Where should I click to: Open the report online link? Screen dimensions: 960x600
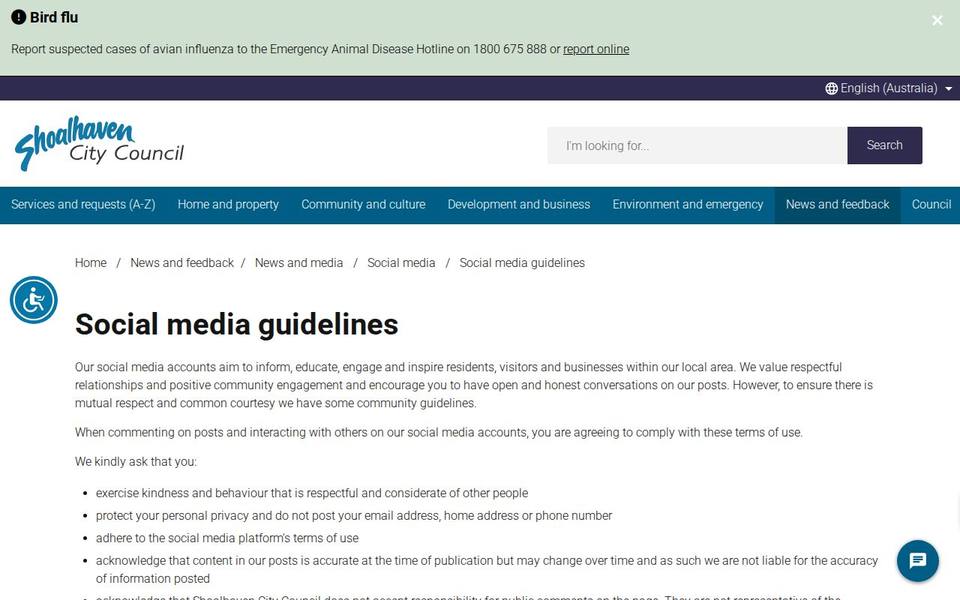tap(596, 49)
